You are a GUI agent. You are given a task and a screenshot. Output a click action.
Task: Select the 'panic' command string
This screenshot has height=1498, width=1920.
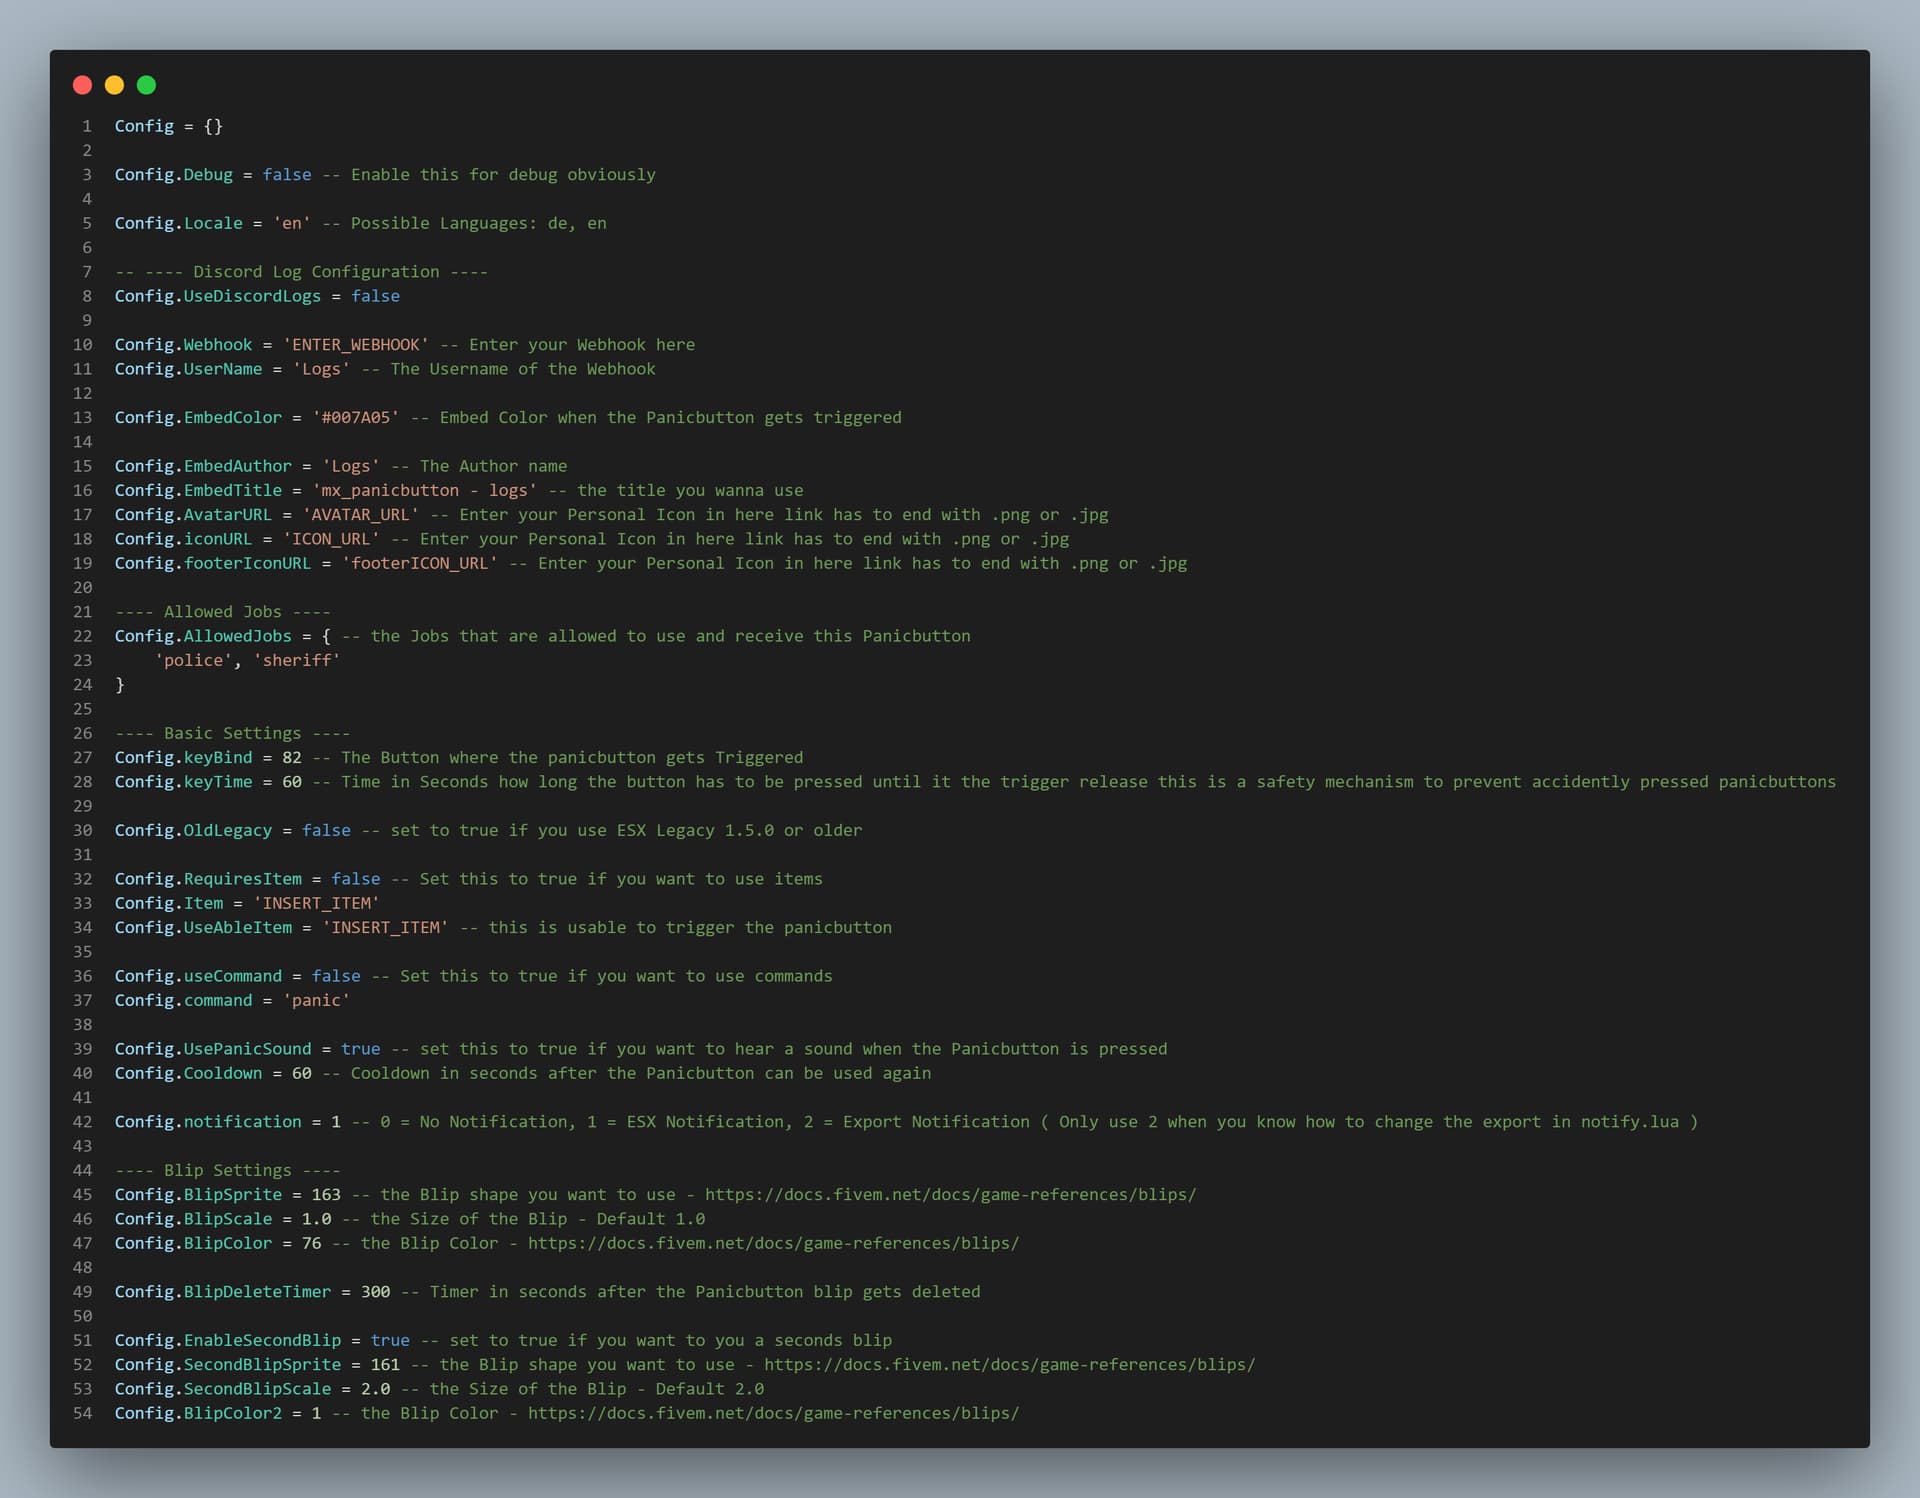pos(316,1000)
